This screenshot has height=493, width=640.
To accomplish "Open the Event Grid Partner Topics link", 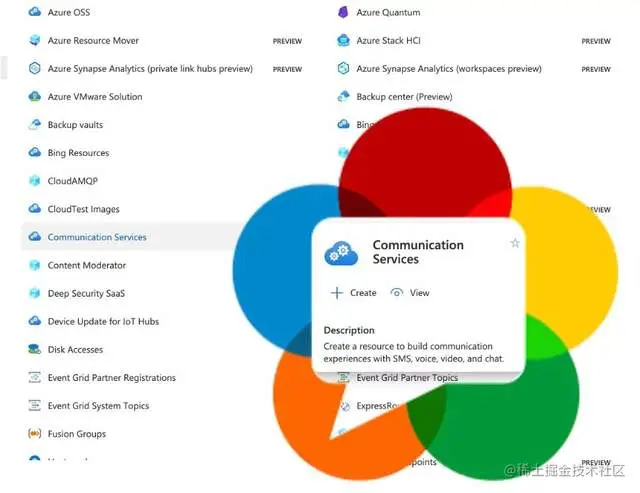I will pyautogui.click(x=407, y=378).
